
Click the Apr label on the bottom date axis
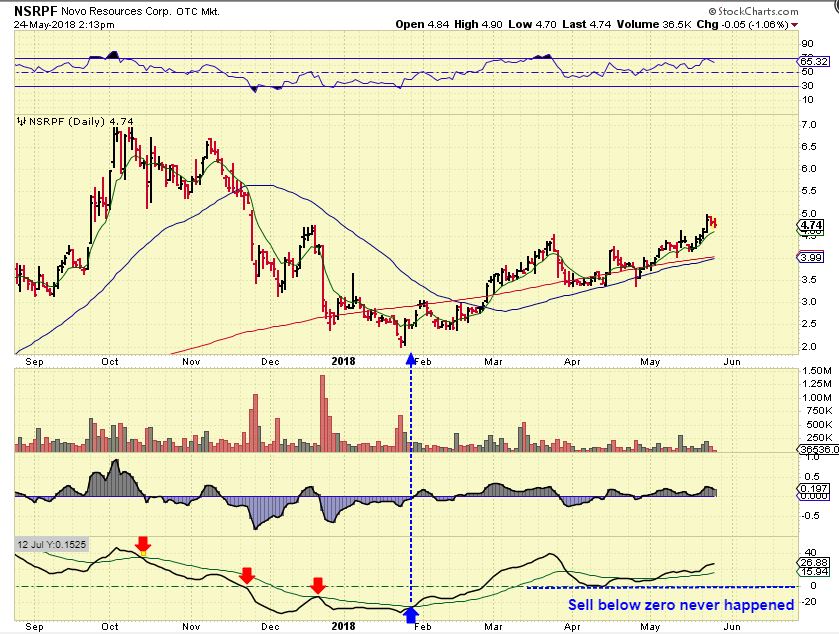tap(572, 627)
